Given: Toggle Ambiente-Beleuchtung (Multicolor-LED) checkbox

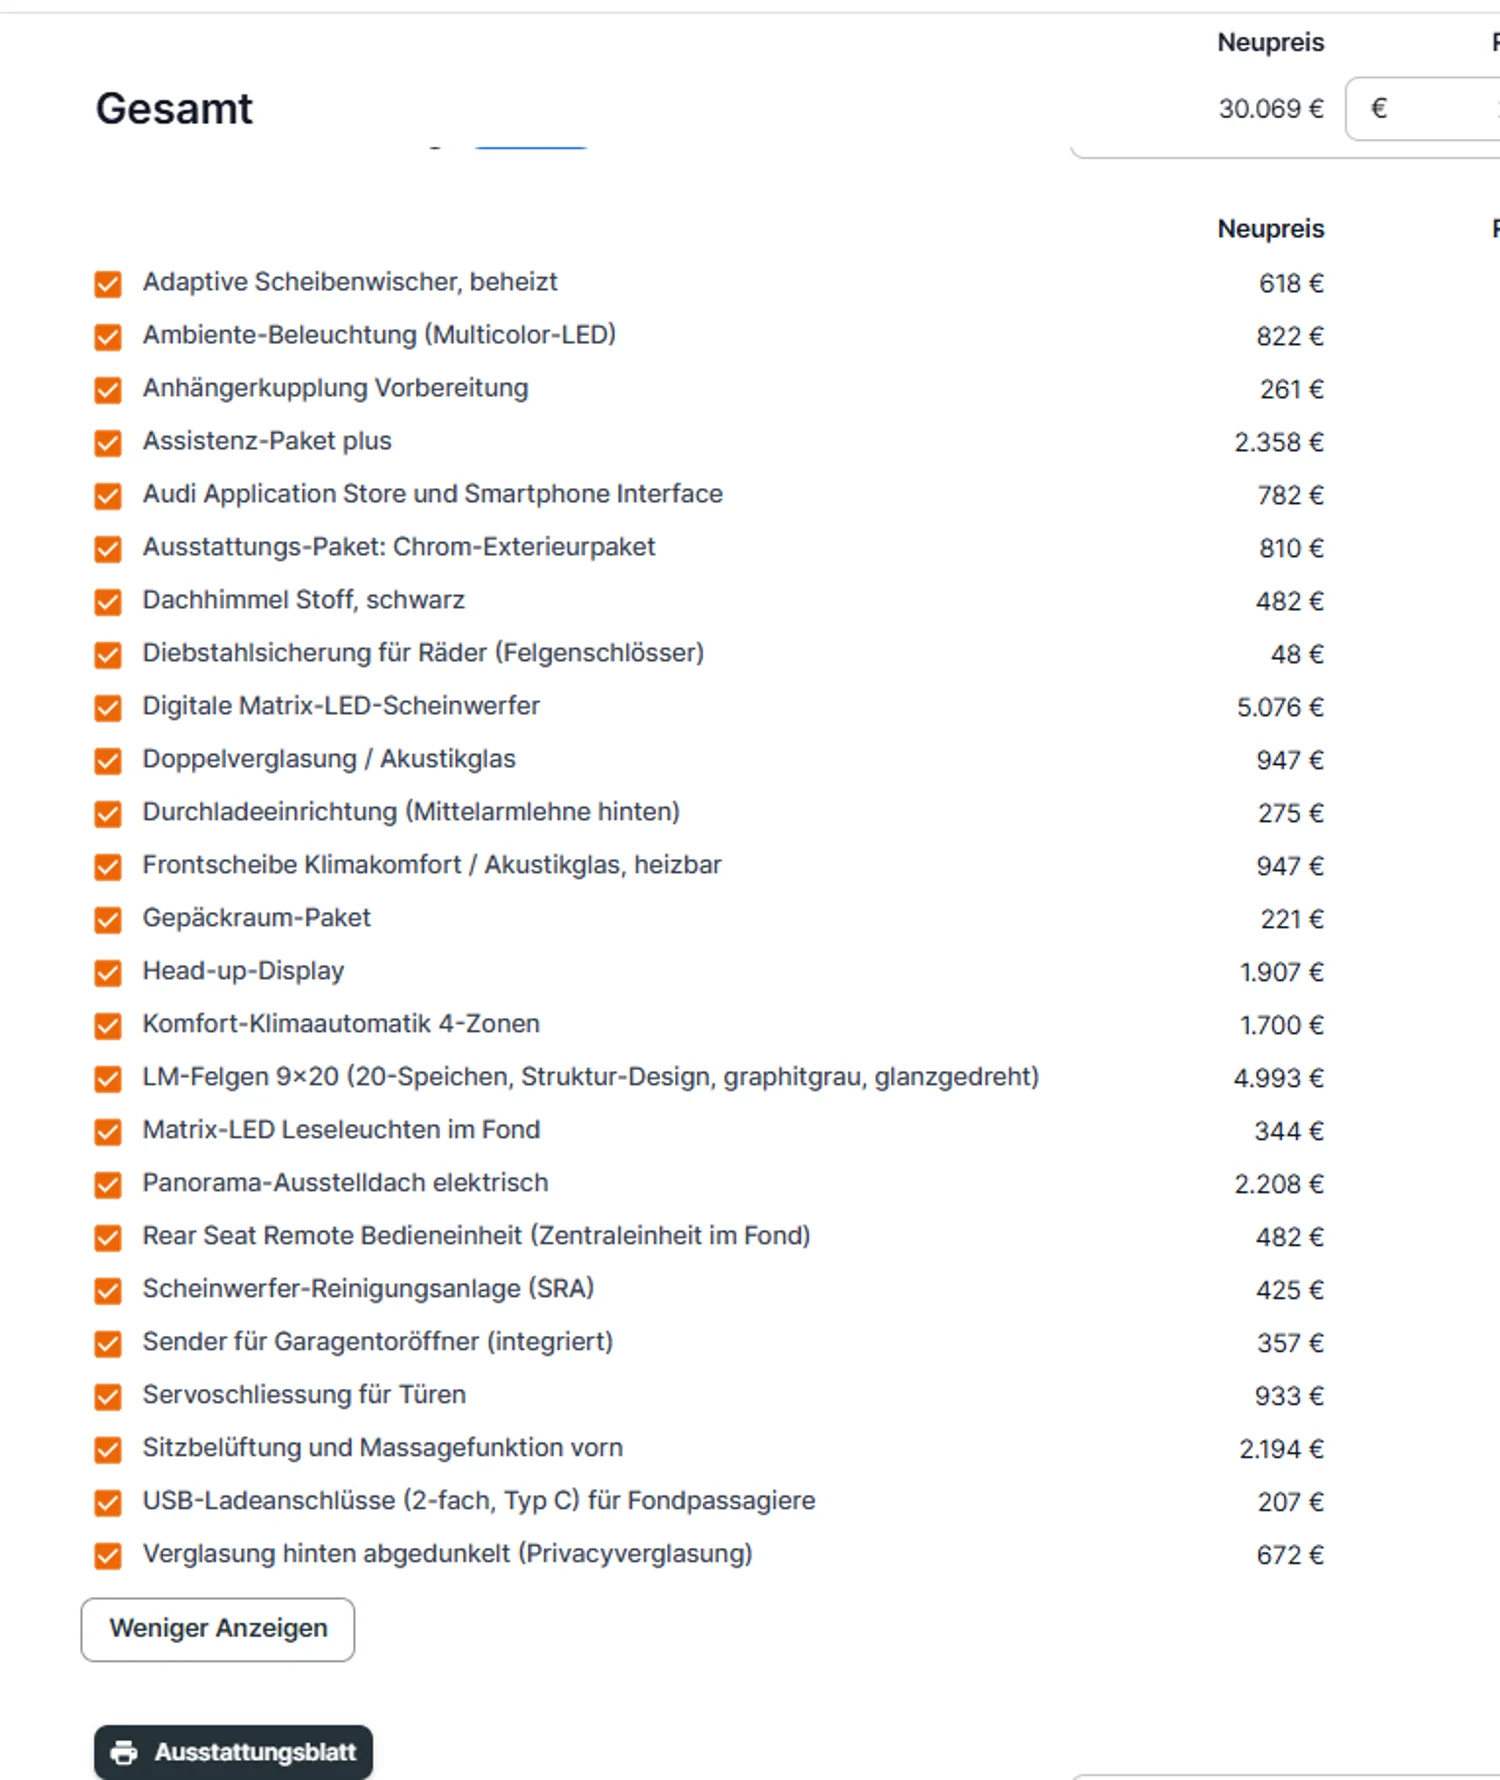Looking at the screenshot, I should [108, 337].
